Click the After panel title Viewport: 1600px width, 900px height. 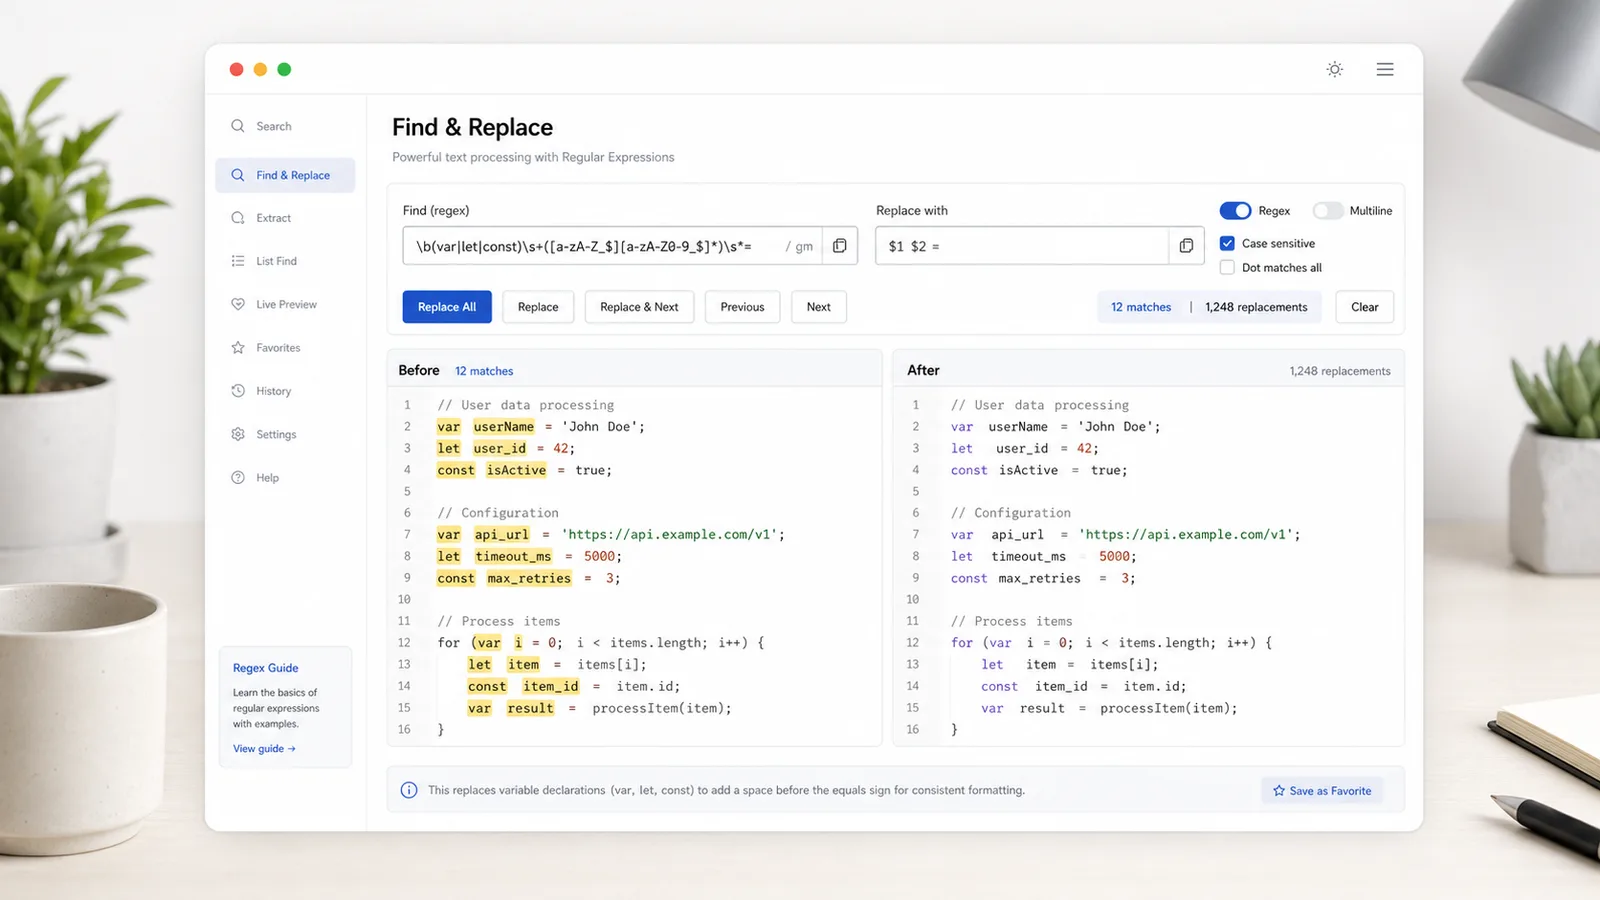(923, 370)
